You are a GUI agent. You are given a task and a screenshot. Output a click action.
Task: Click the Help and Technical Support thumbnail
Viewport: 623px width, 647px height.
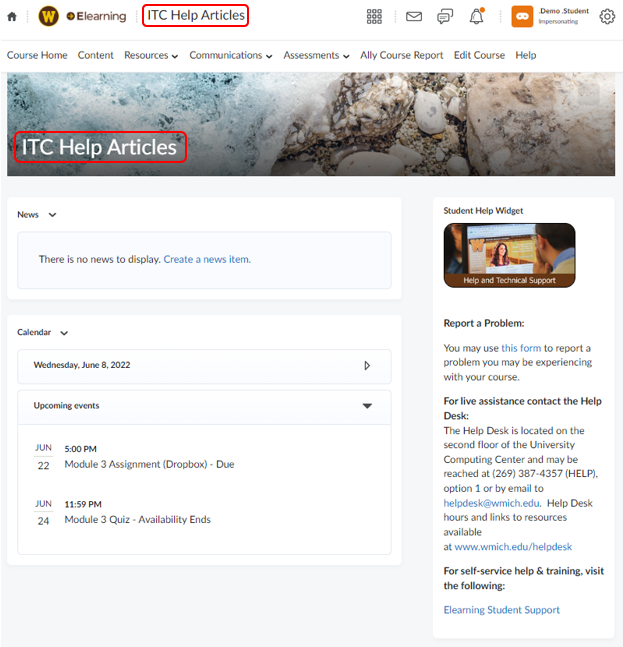(509, 255)
